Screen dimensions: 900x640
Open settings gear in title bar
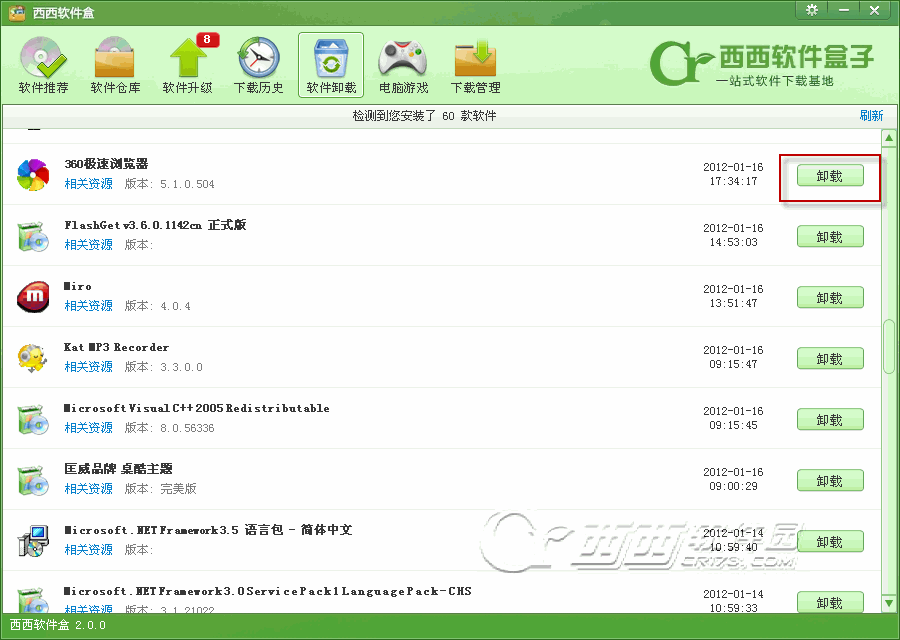tap(812, 10)
